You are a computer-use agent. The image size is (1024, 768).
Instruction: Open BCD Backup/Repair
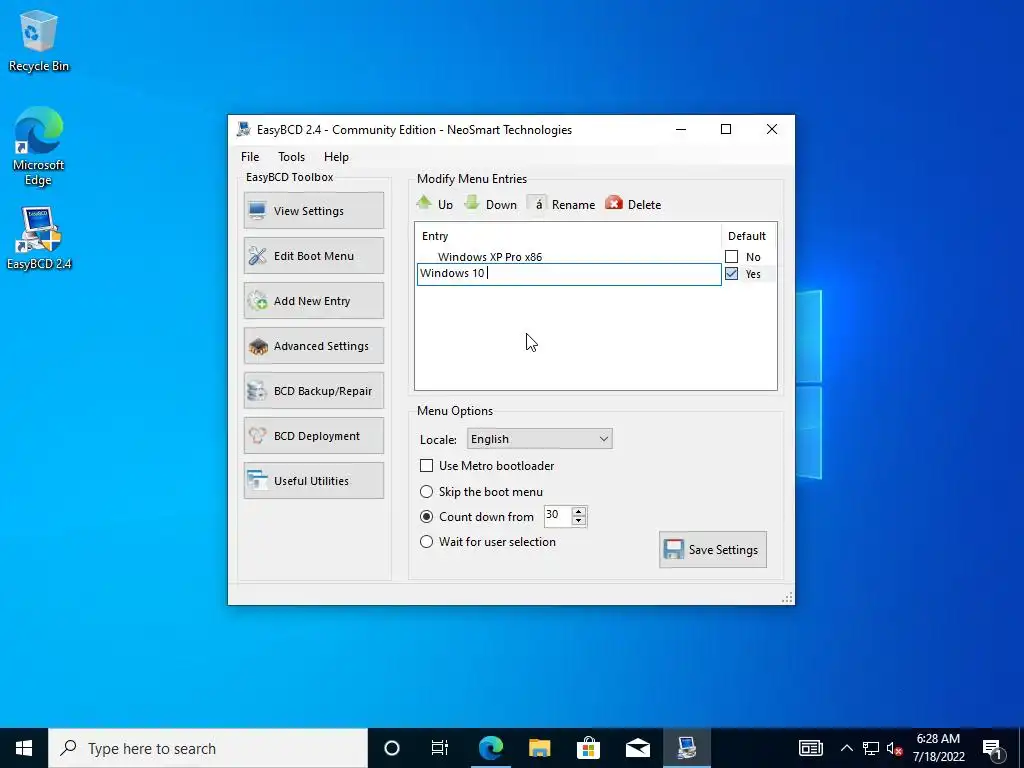[313, 391]
